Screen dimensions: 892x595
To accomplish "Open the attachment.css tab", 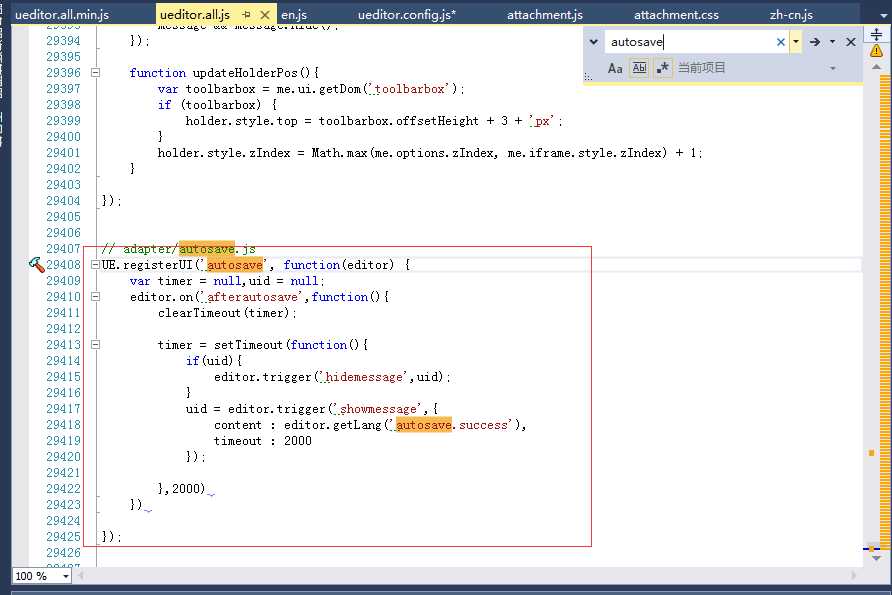I will tap(676, 14).
